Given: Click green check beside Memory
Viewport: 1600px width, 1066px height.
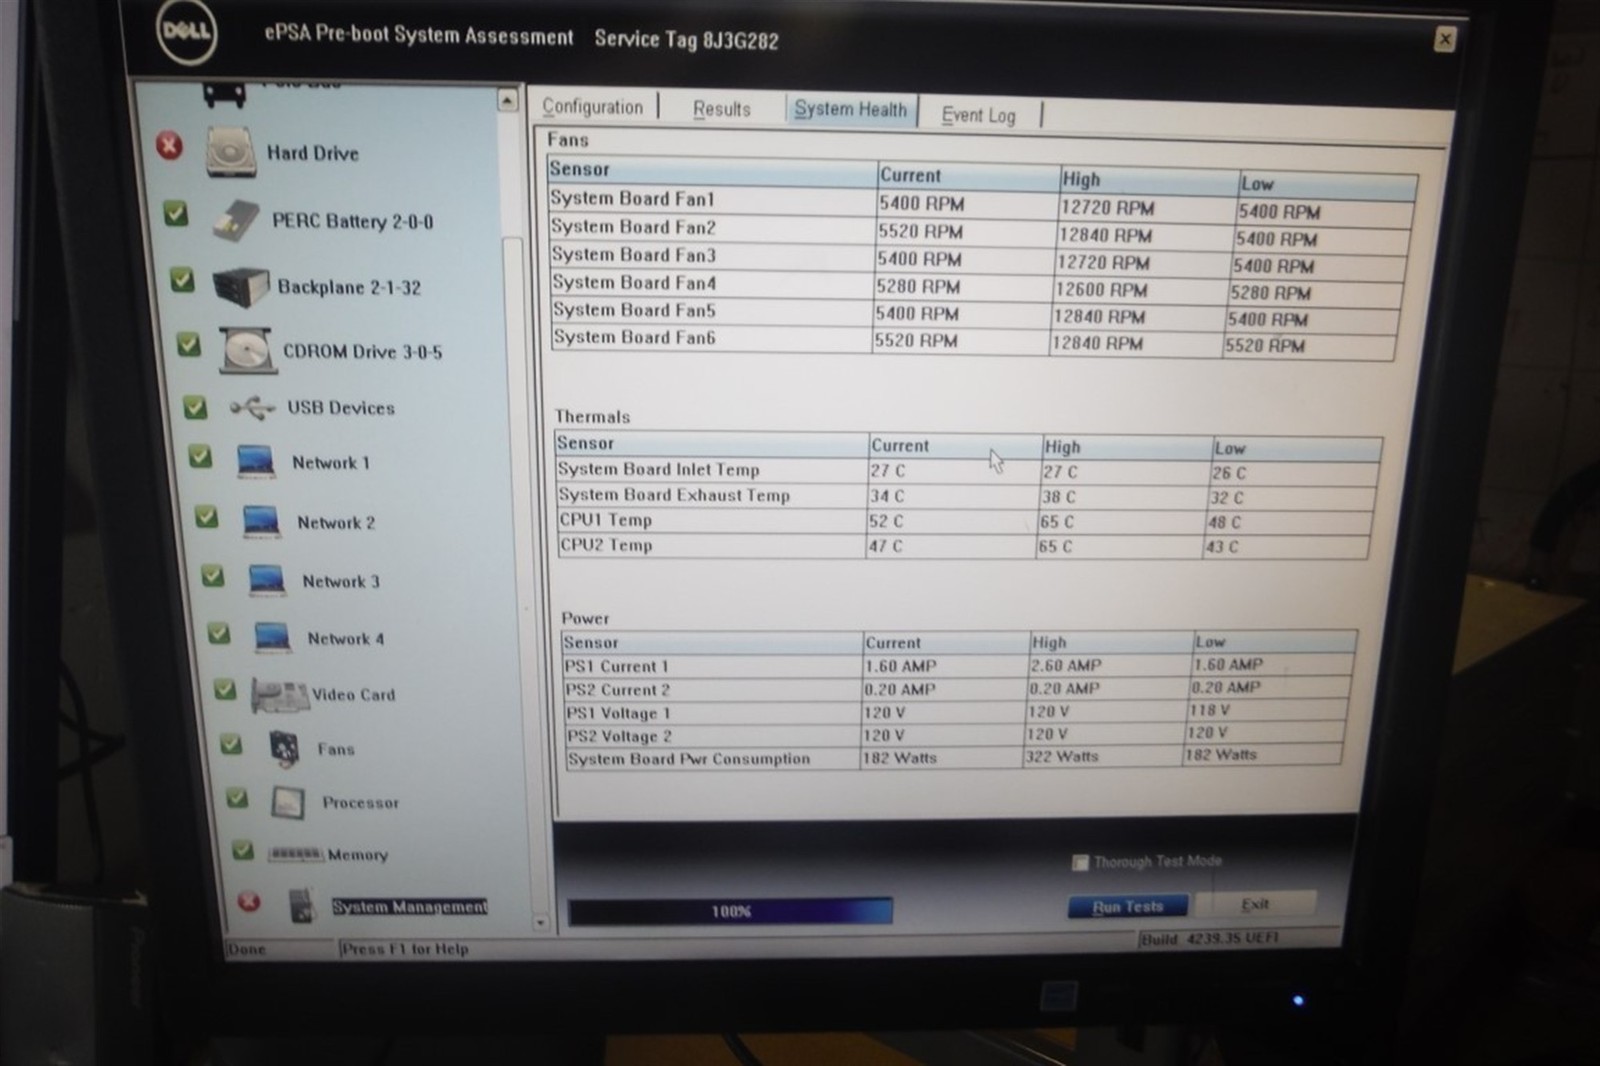Looking at the screenshot, I should (x=243, y=849).
